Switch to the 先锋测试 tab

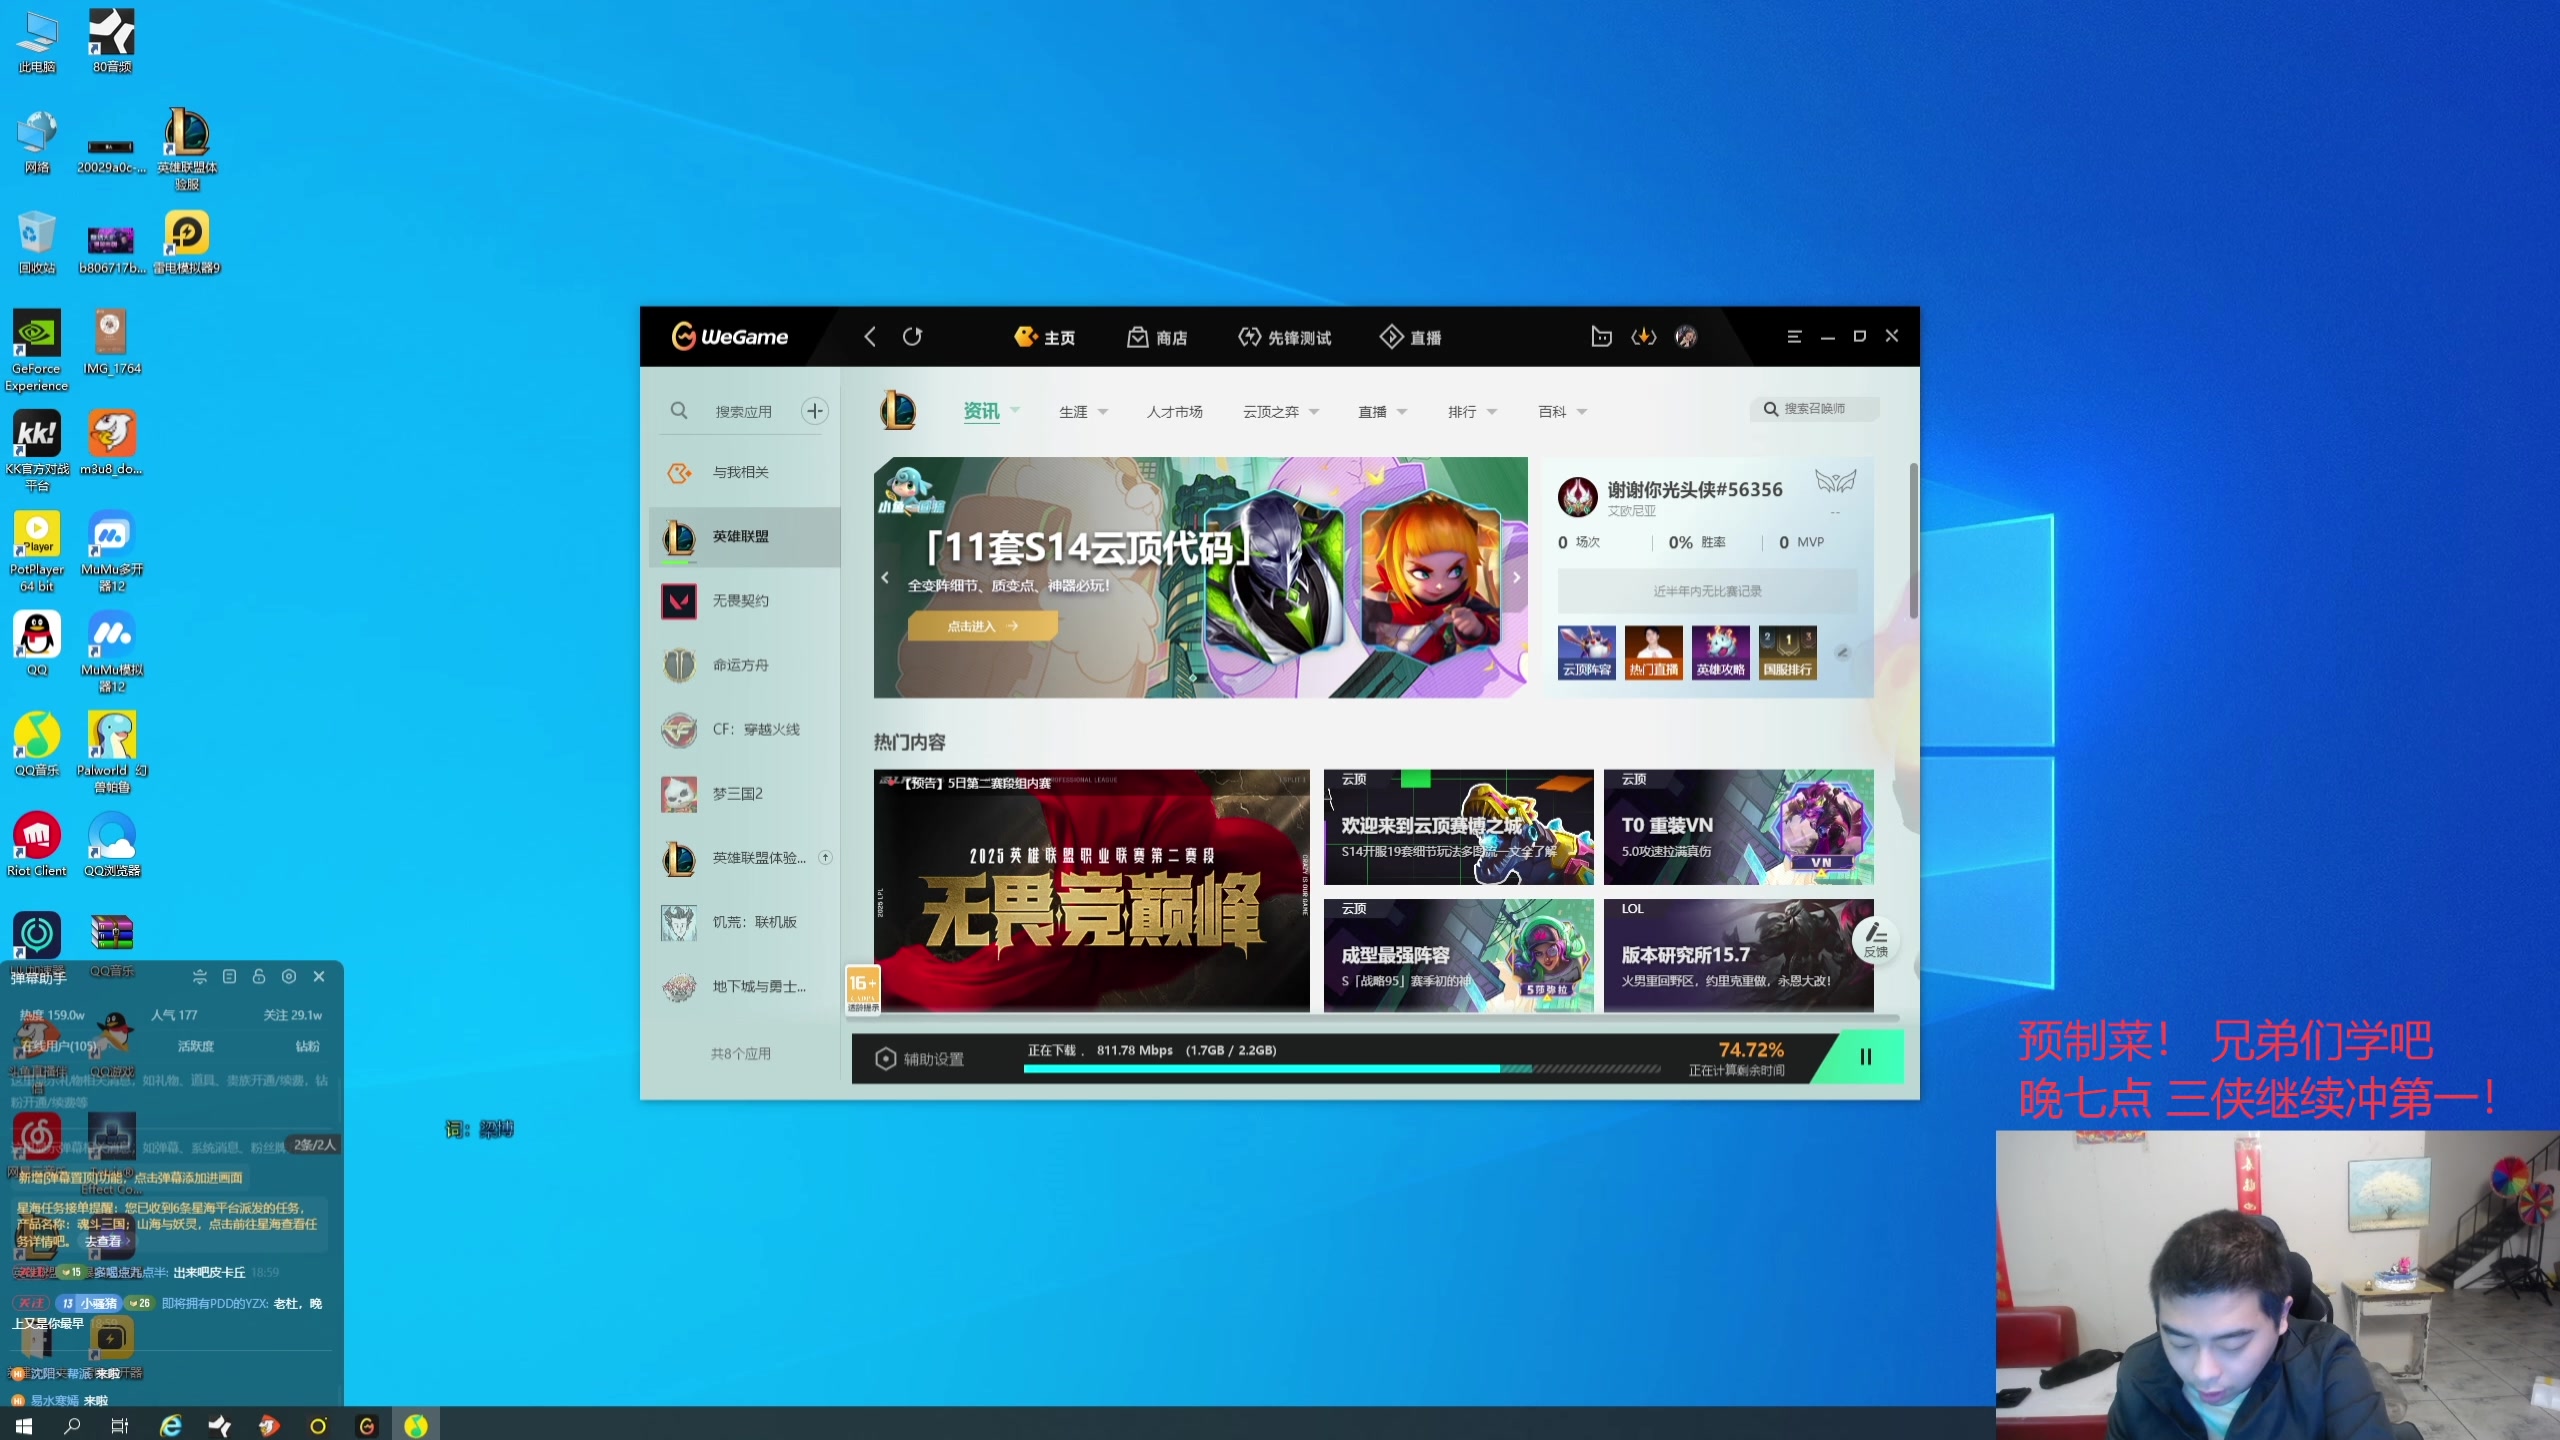pos(1285,337)
